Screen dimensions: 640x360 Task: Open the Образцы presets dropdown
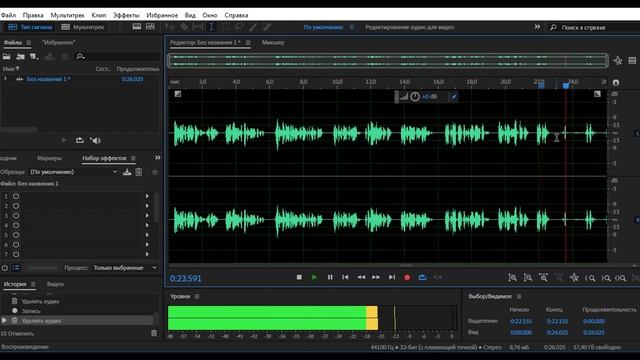pyautogui.click(x=74, y=172)
